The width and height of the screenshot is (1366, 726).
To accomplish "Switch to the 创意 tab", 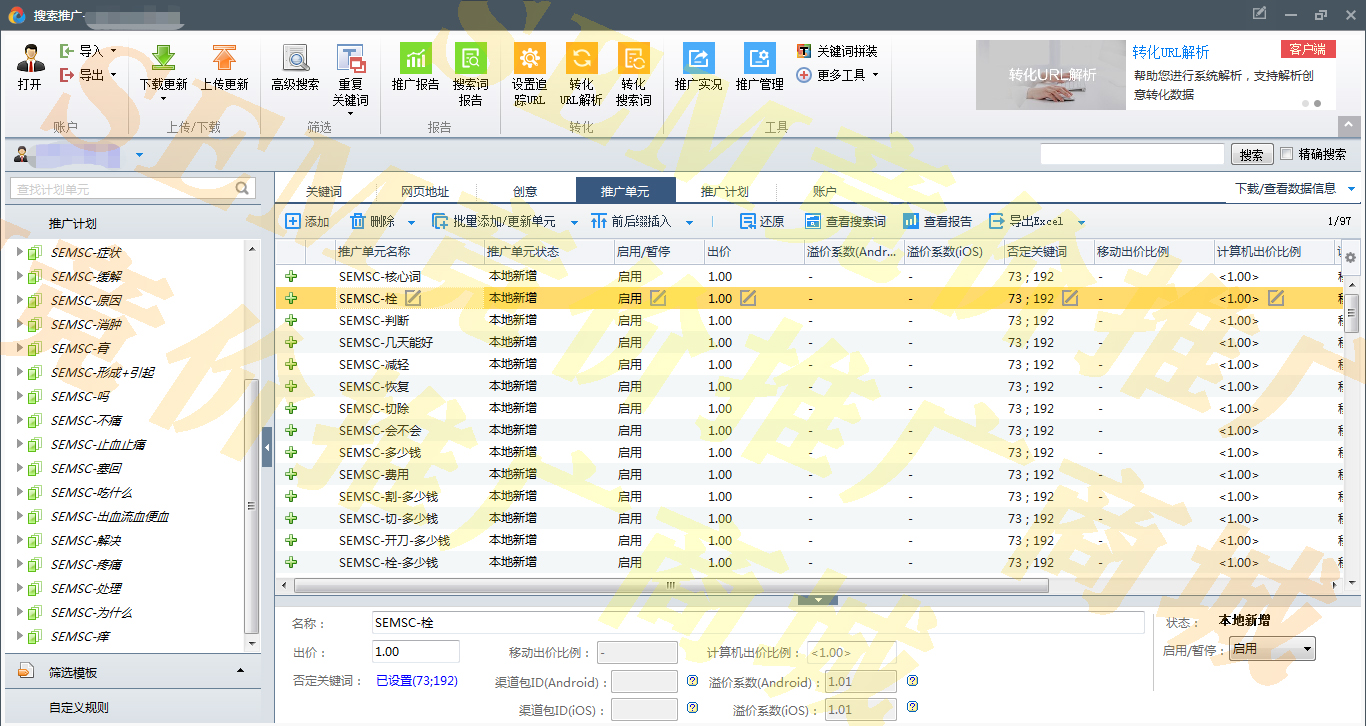I will coord(525,191).
